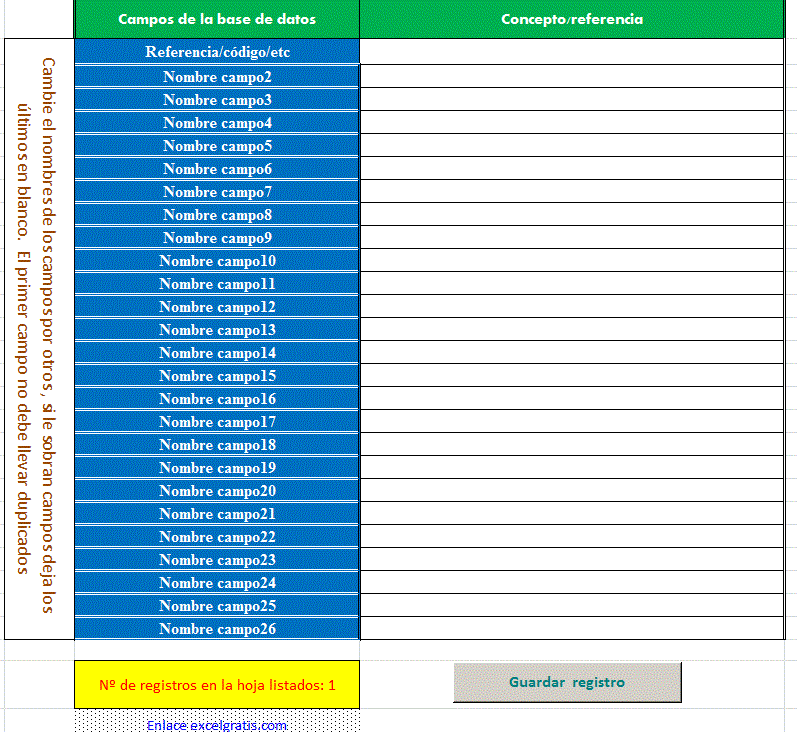This screenshot has height=732, width=797.
Task: Select the Nombre campo5 label cell
Action: tap(217, 145)
